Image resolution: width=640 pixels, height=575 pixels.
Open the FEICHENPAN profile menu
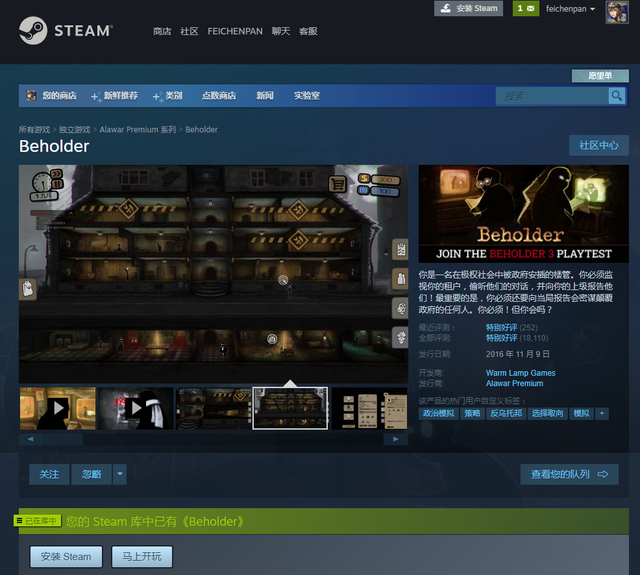[x=235, y=31]
